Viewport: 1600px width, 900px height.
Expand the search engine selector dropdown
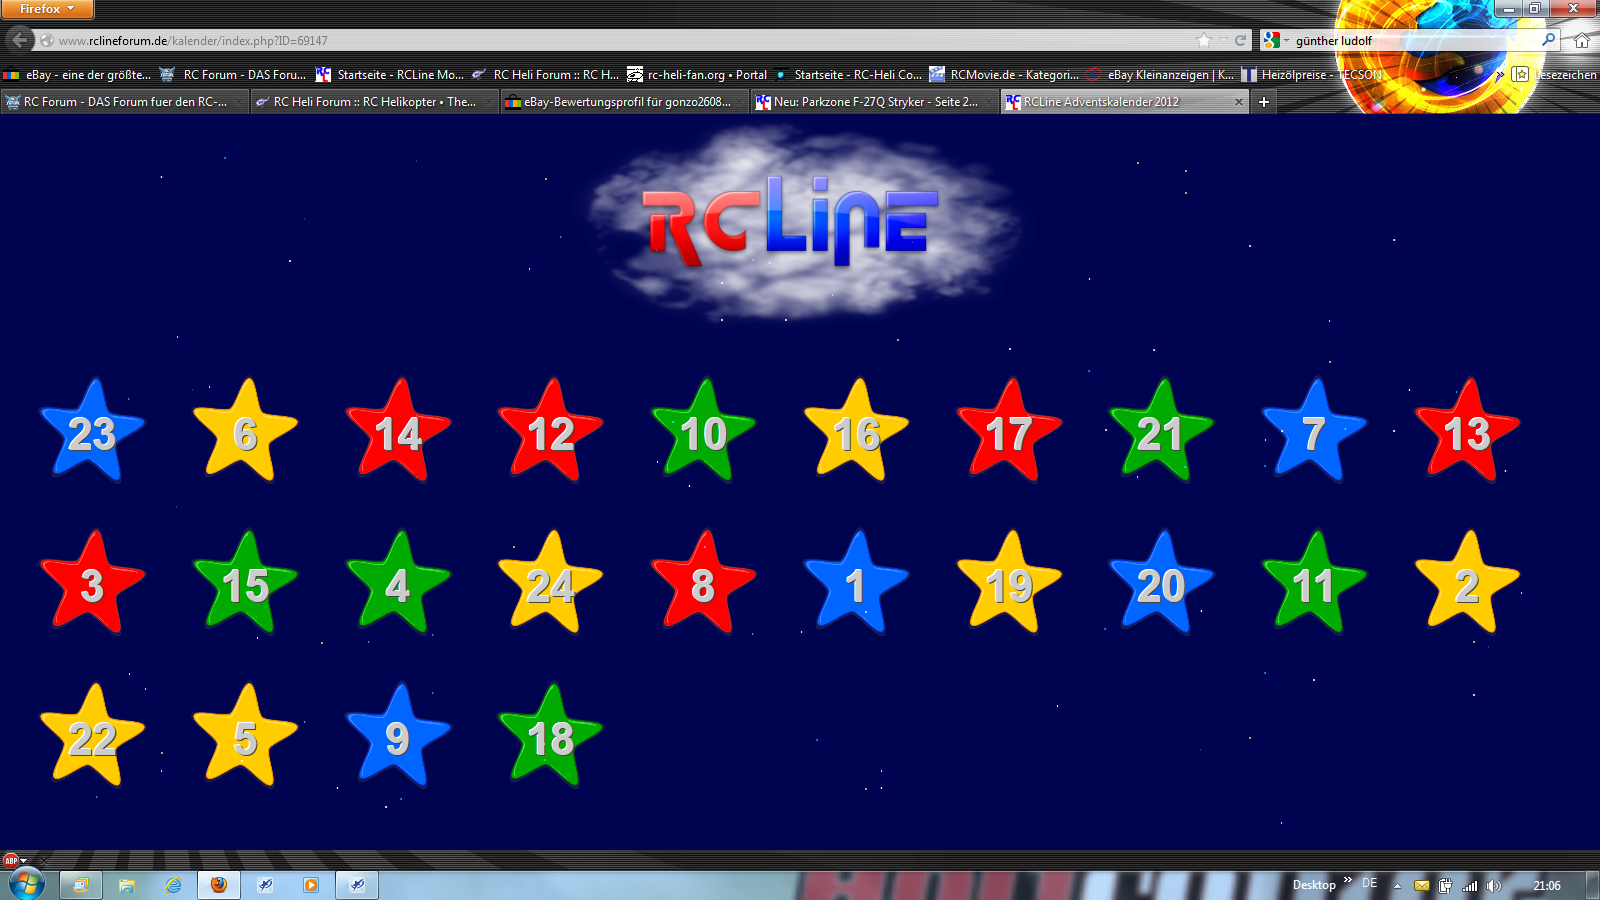(1276, 41)
